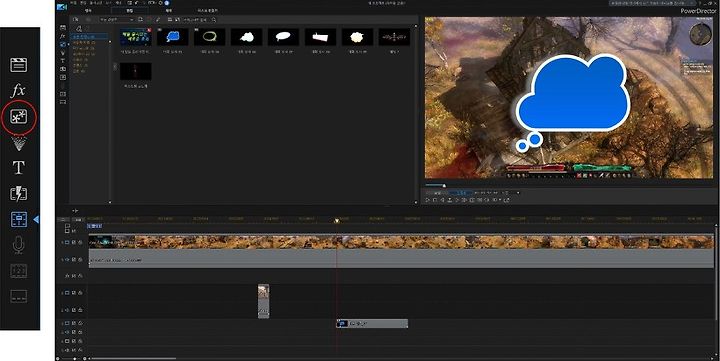The width and height of the screenshot is (720, 361).
Task: Select the active second tab in top row
Action: coord(129,10)
